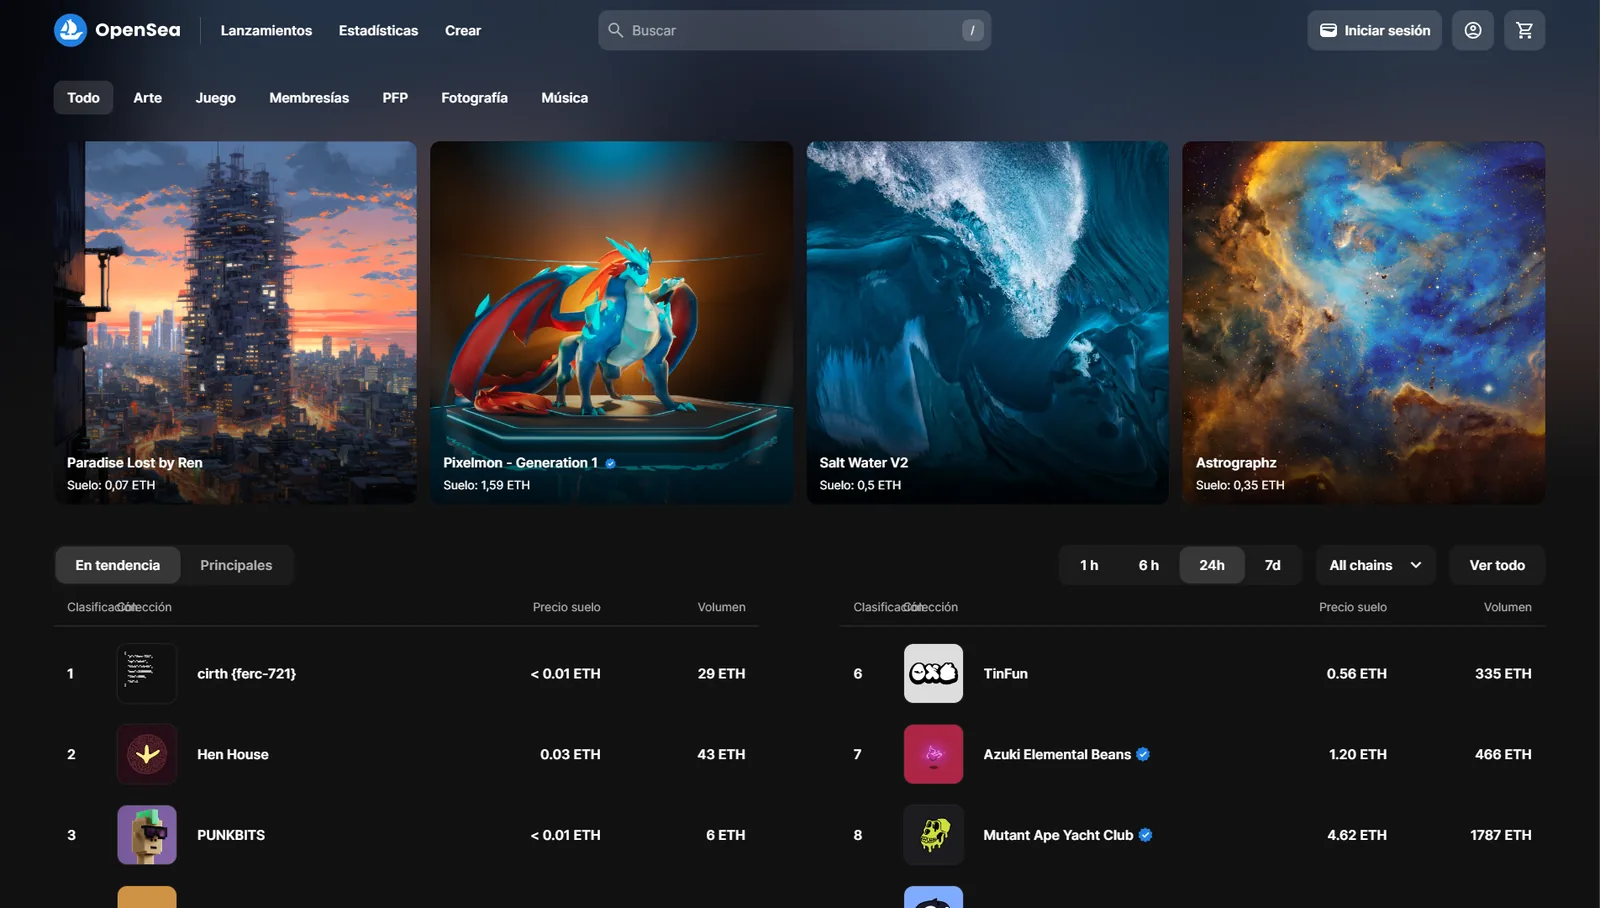Click the PUNKBITS collection avatar

pyautogui.click(x=147, y=835)
